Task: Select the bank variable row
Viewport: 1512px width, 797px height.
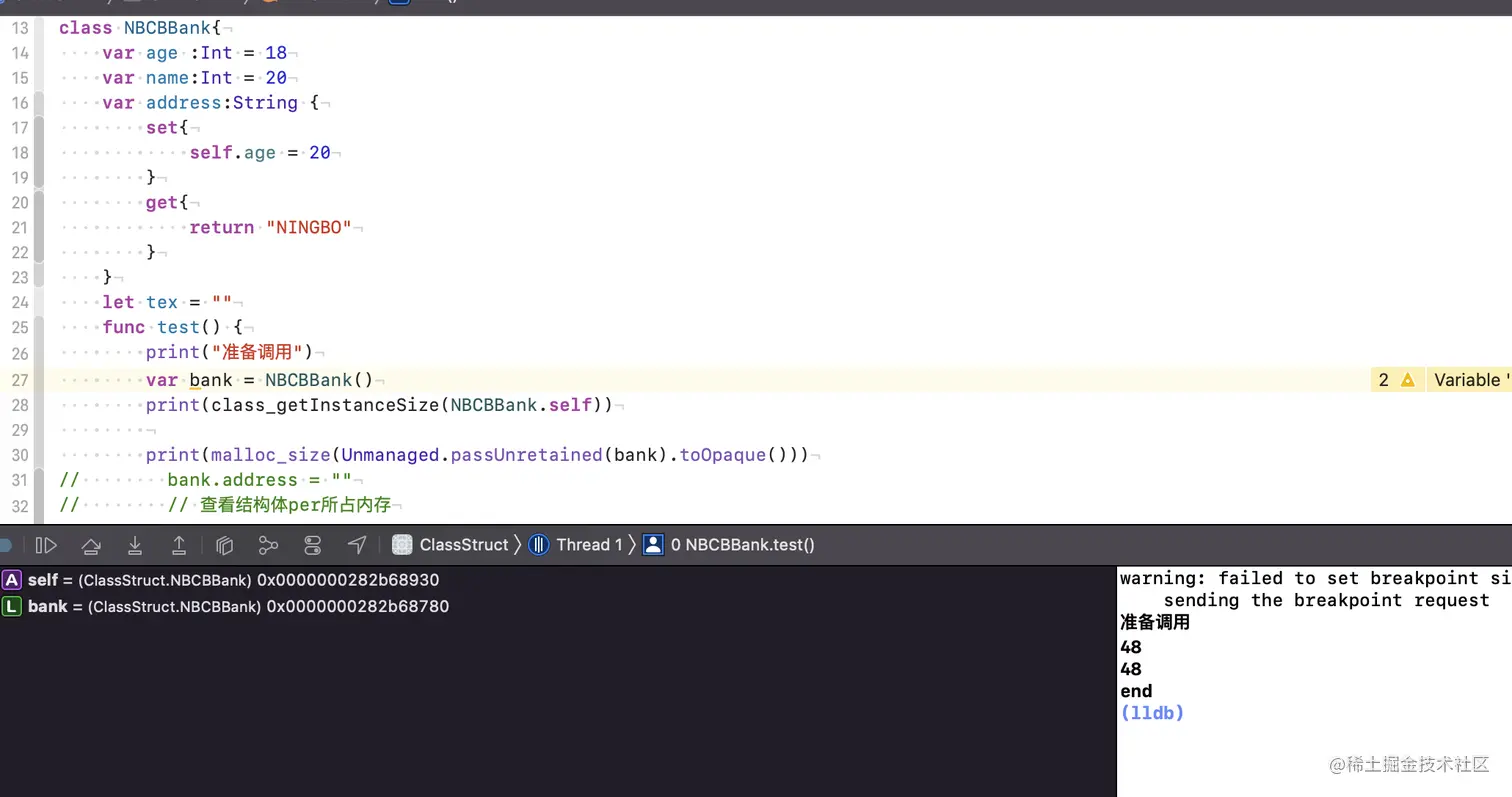Action: click(558, 606)
